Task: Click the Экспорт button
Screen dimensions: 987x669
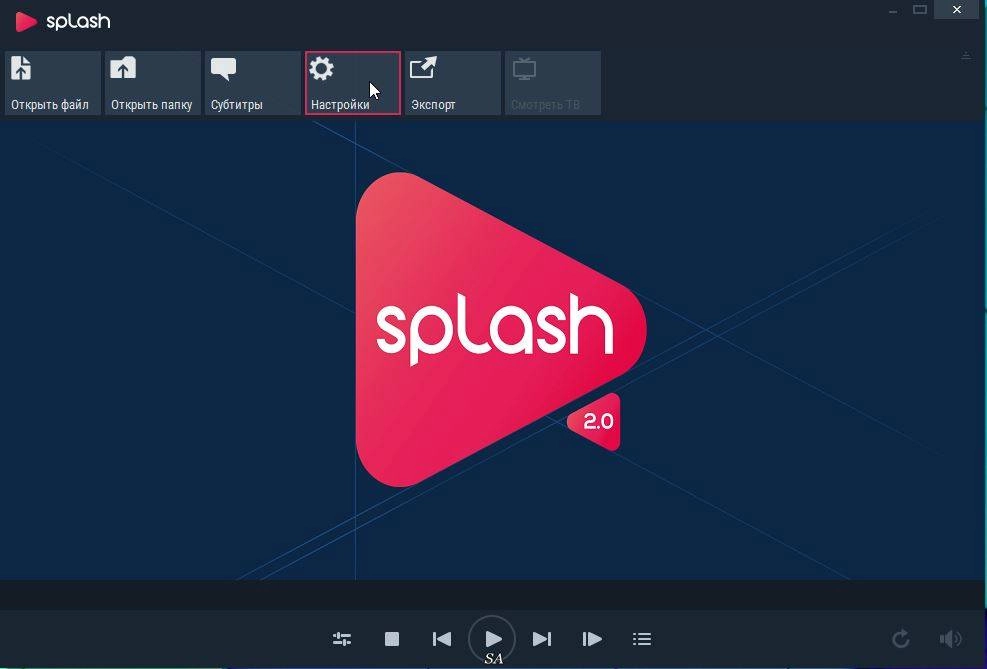Action: (453, 83)
